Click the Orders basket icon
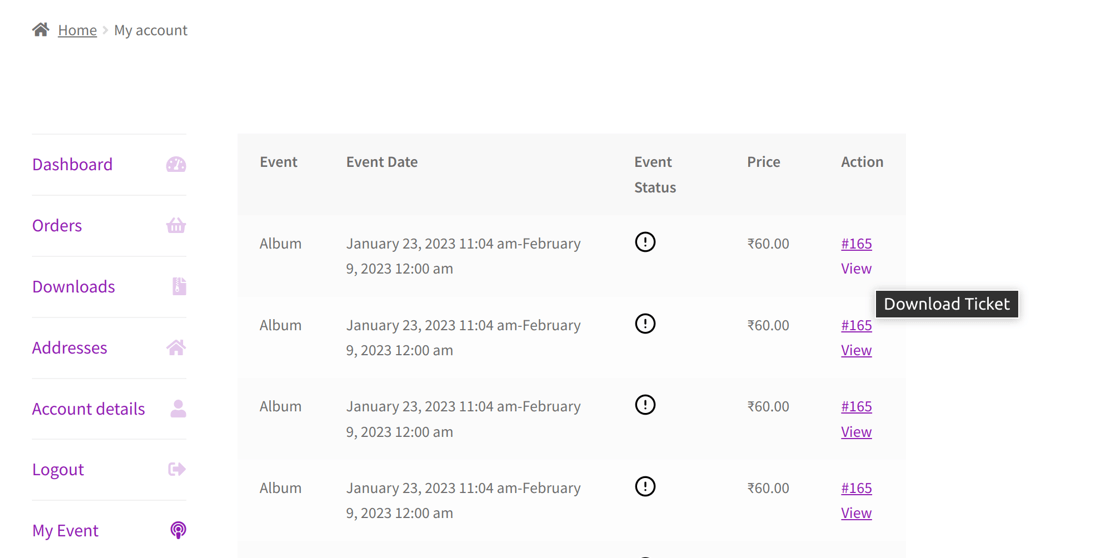1096x558 pixels. click(x=176, y=225)
